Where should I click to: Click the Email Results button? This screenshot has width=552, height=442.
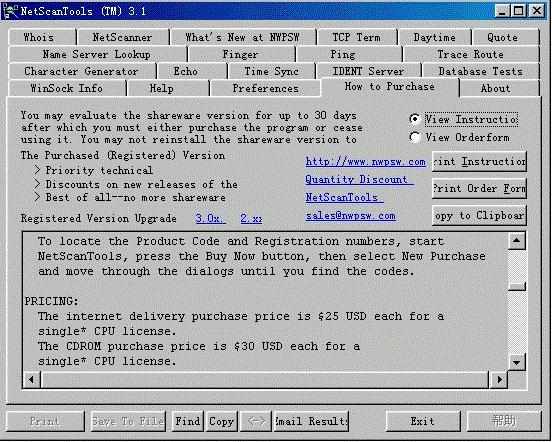point(311,421)
